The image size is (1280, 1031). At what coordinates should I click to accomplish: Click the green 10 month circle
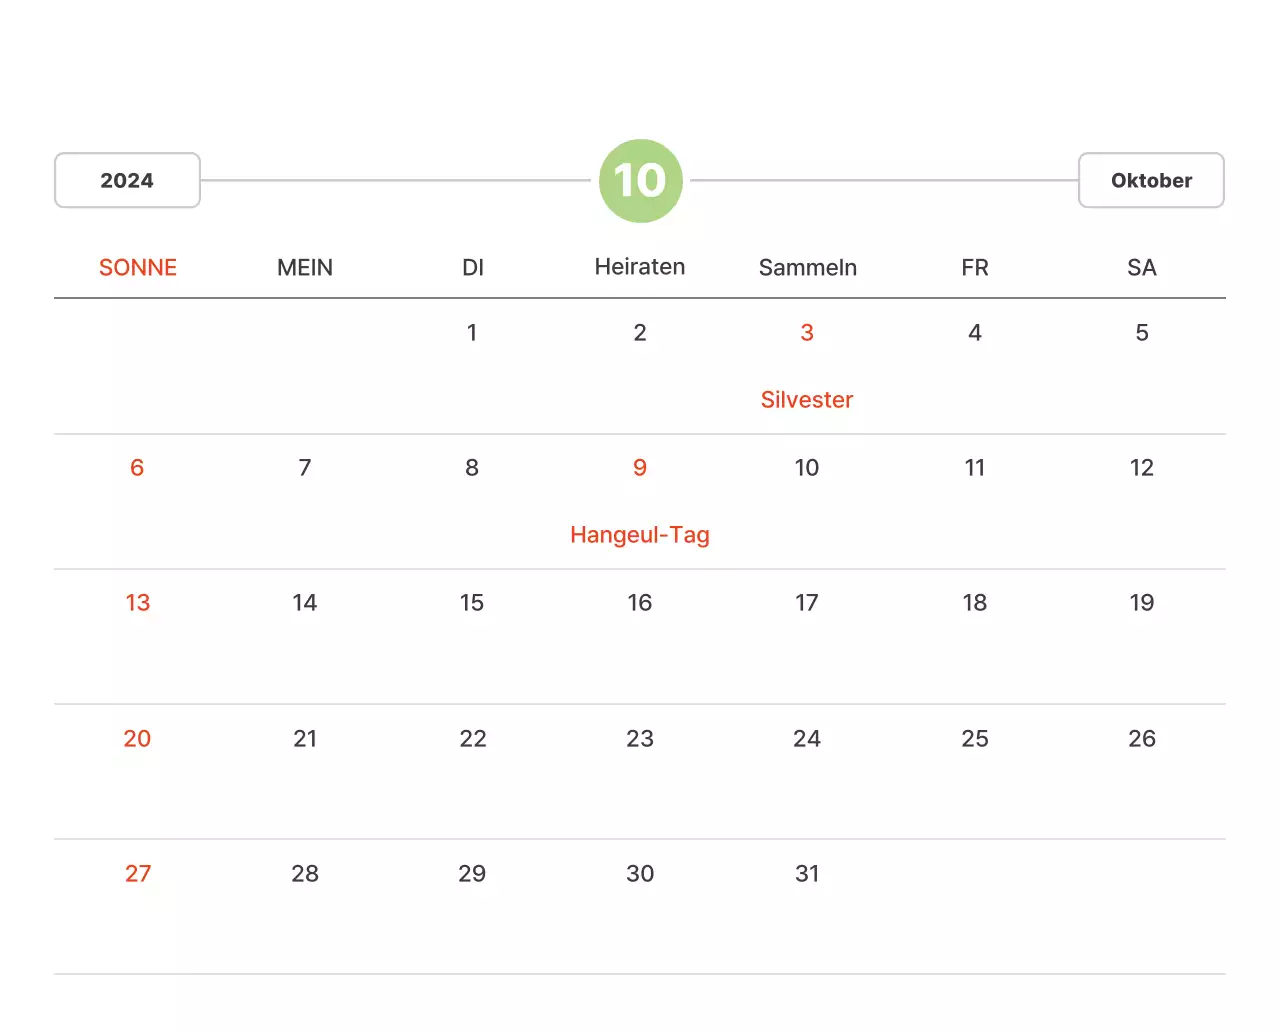coord(640,181)
